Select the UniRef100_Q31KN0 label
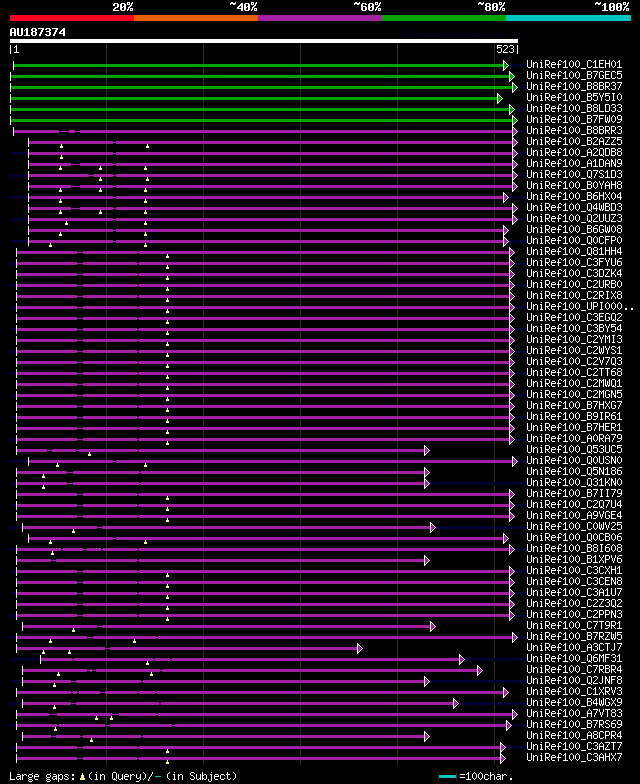Viewport: 640px width, 784px height. pyautogui.click(x=574, y=482)
